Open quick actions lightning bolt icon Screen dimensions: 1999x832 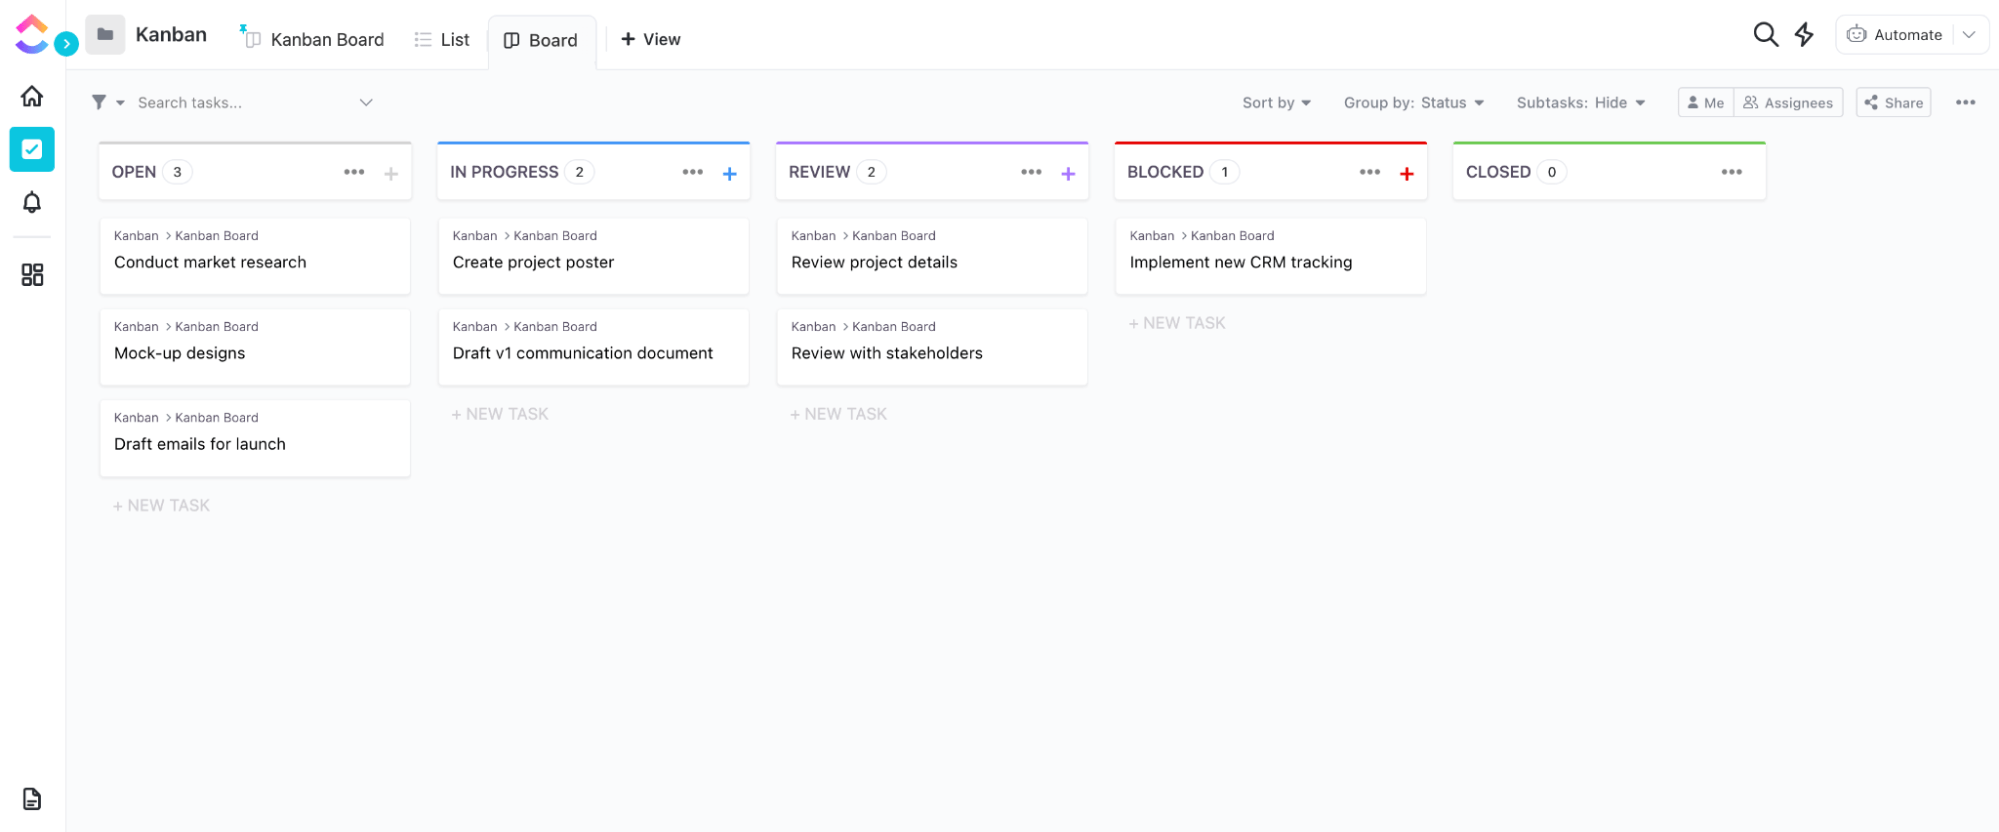click(1804, 35)
